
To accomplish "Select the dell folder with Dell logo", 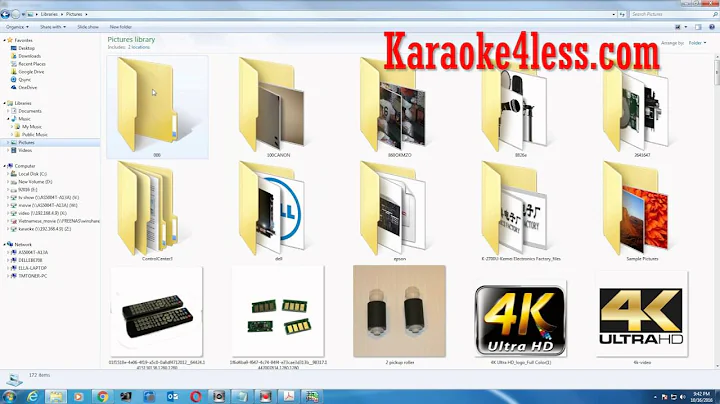I will [x=278, y=211].
